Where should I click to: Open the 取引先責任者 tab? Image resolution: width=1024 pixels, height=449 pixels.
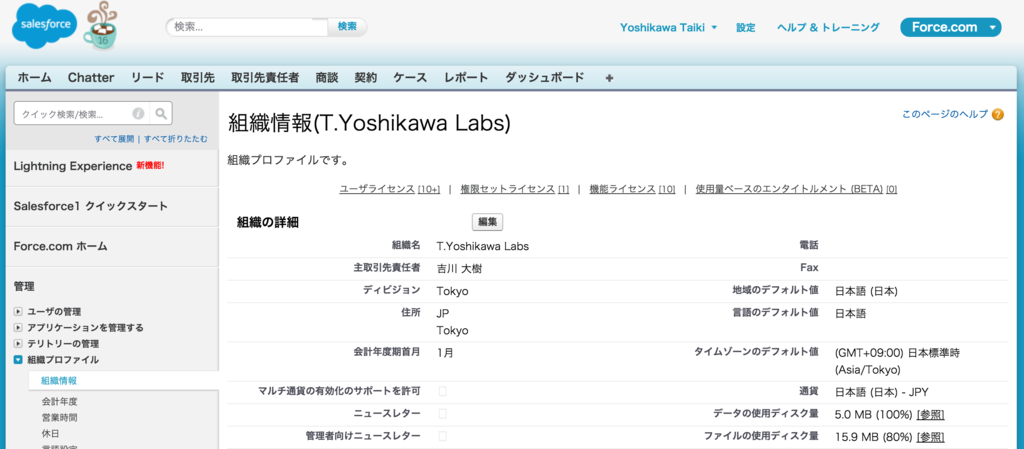(265, 78)
